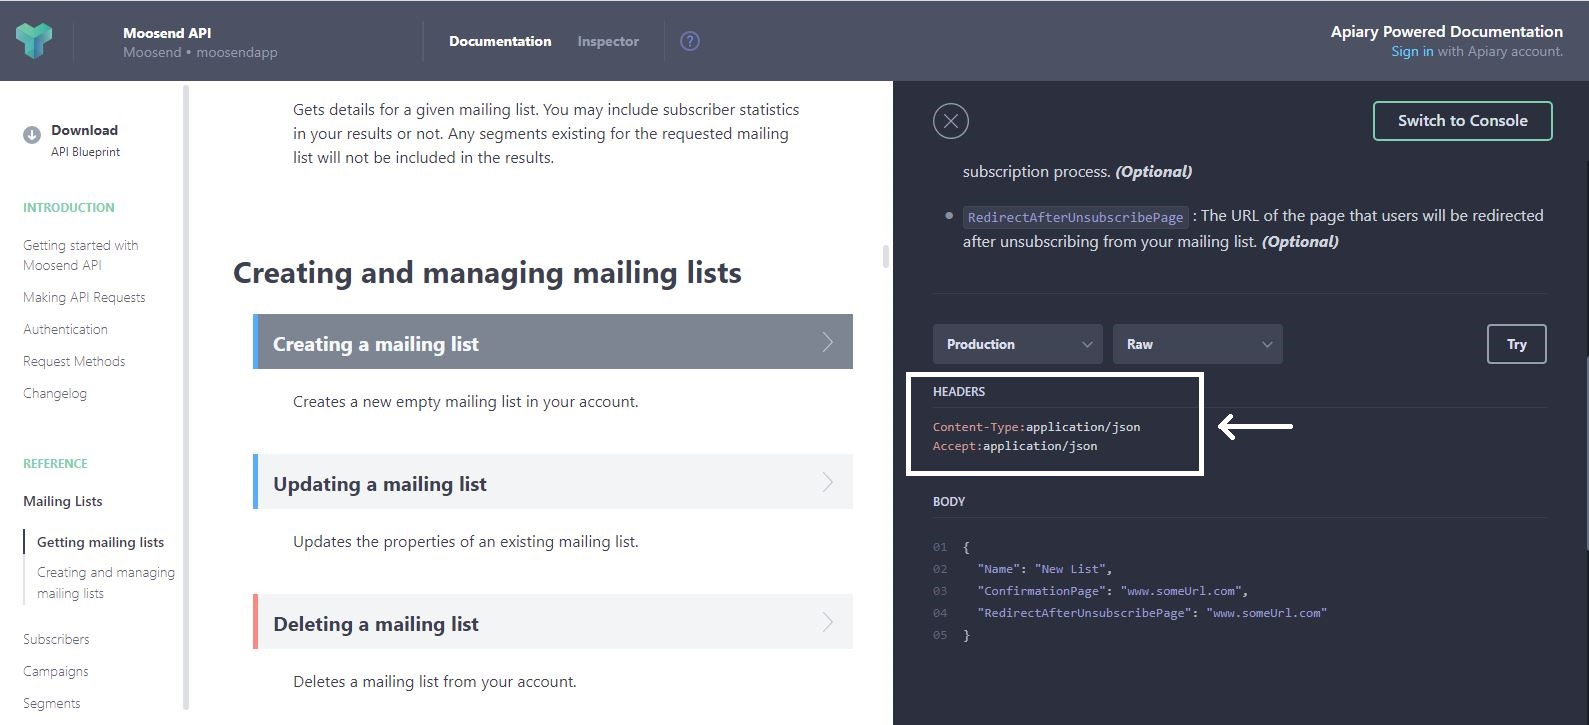Screen dimensions: 1589x725
Task: Click the Content-Type header line
Action: pyautogui.click(x=1036, y=427)
